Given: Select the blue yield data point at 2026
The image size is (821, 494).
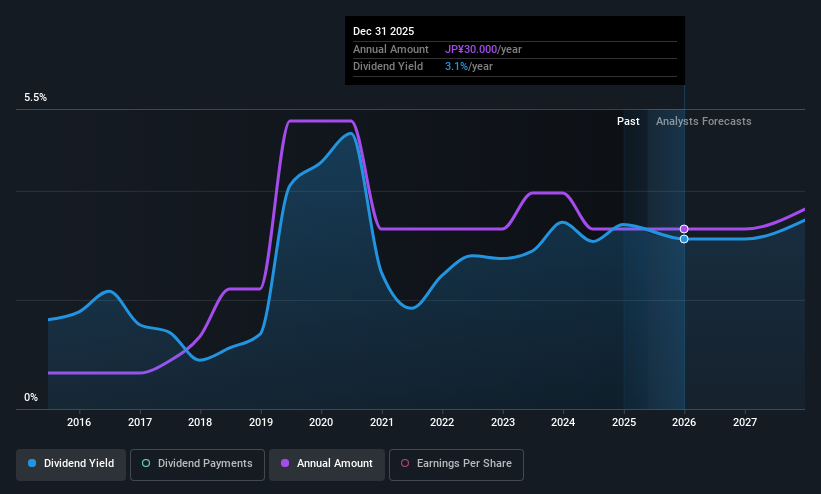Looking at the screenshot, I should point(684,239).
